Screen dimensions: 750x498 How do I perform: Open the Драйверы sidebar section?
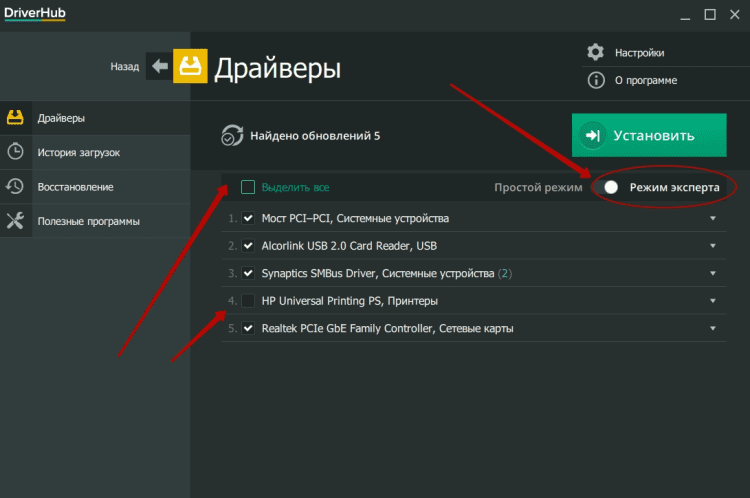tap(61, 118)
